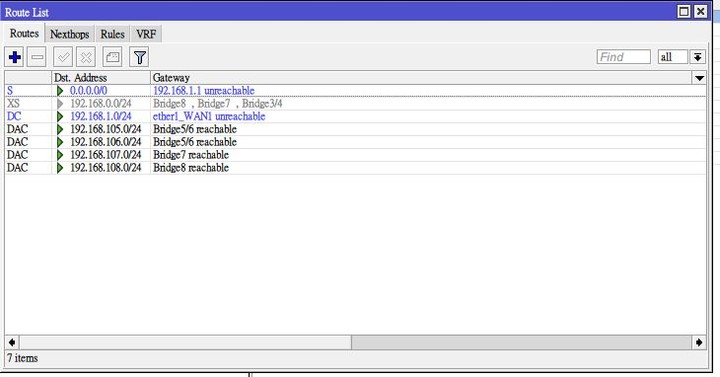Click the 'S' flag of static route

click(10, 91)
